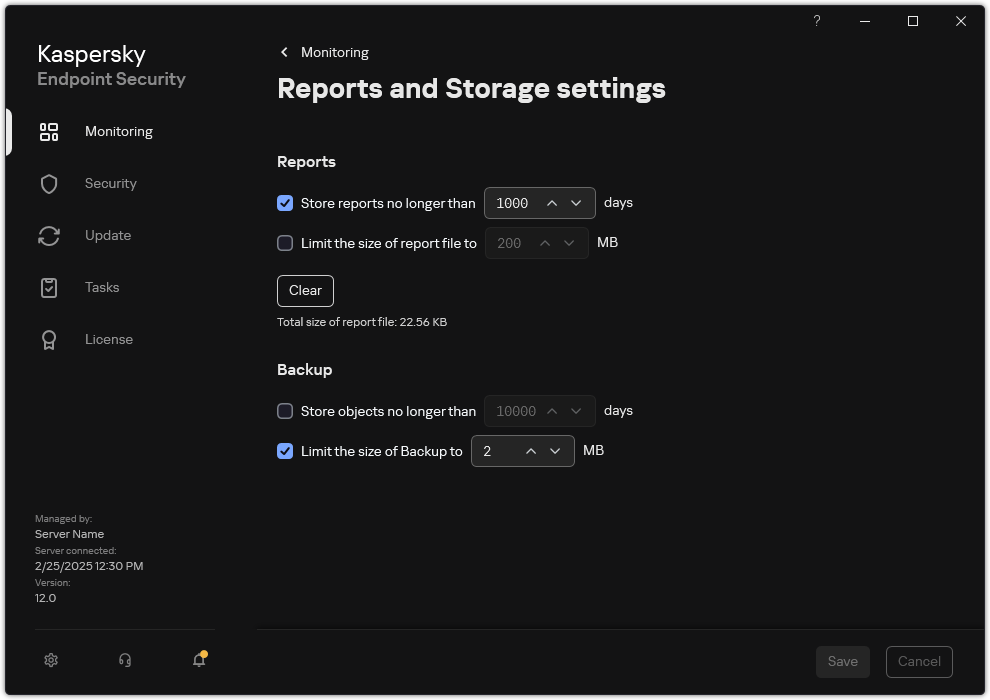
Task: Open settings with the gear icon
Action: point(52,660)
